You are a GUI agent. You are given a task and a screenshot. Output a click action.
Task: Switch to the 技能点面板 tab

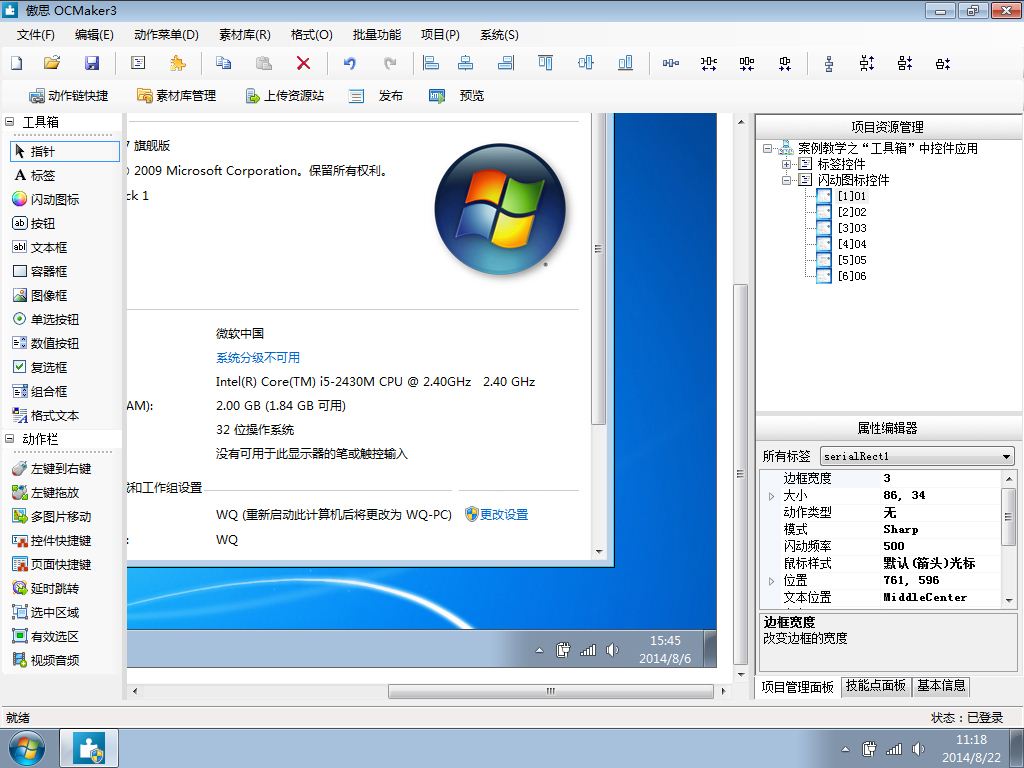876,686
